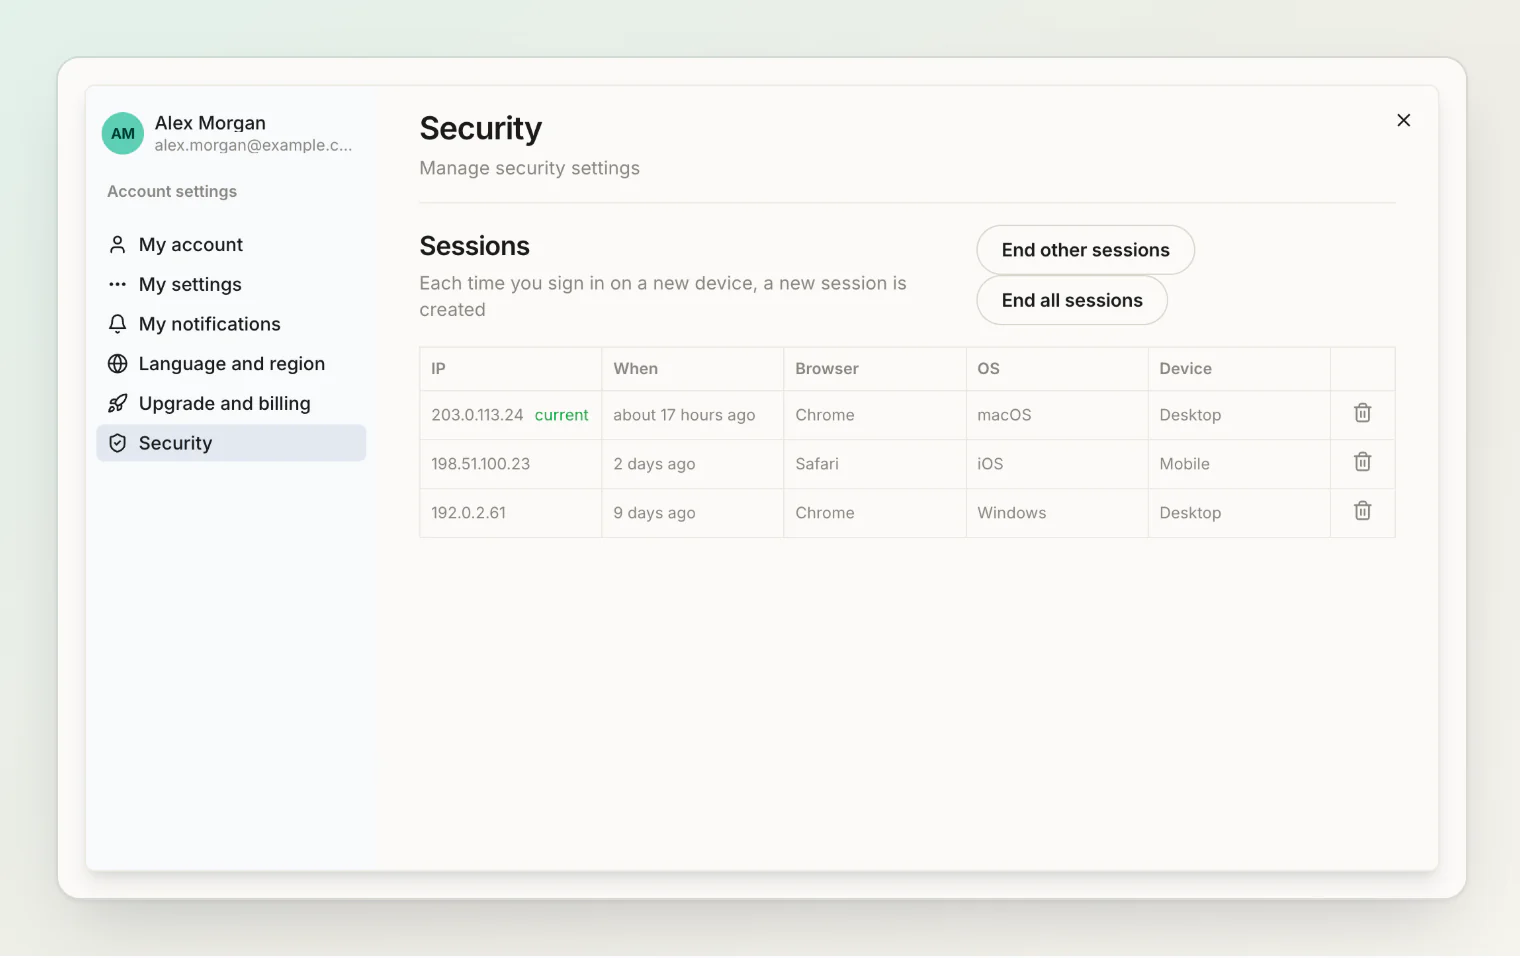The width and height of the screenshot is (1520, 958).
Task: Click the Account settings label
Action: (172, 191)
